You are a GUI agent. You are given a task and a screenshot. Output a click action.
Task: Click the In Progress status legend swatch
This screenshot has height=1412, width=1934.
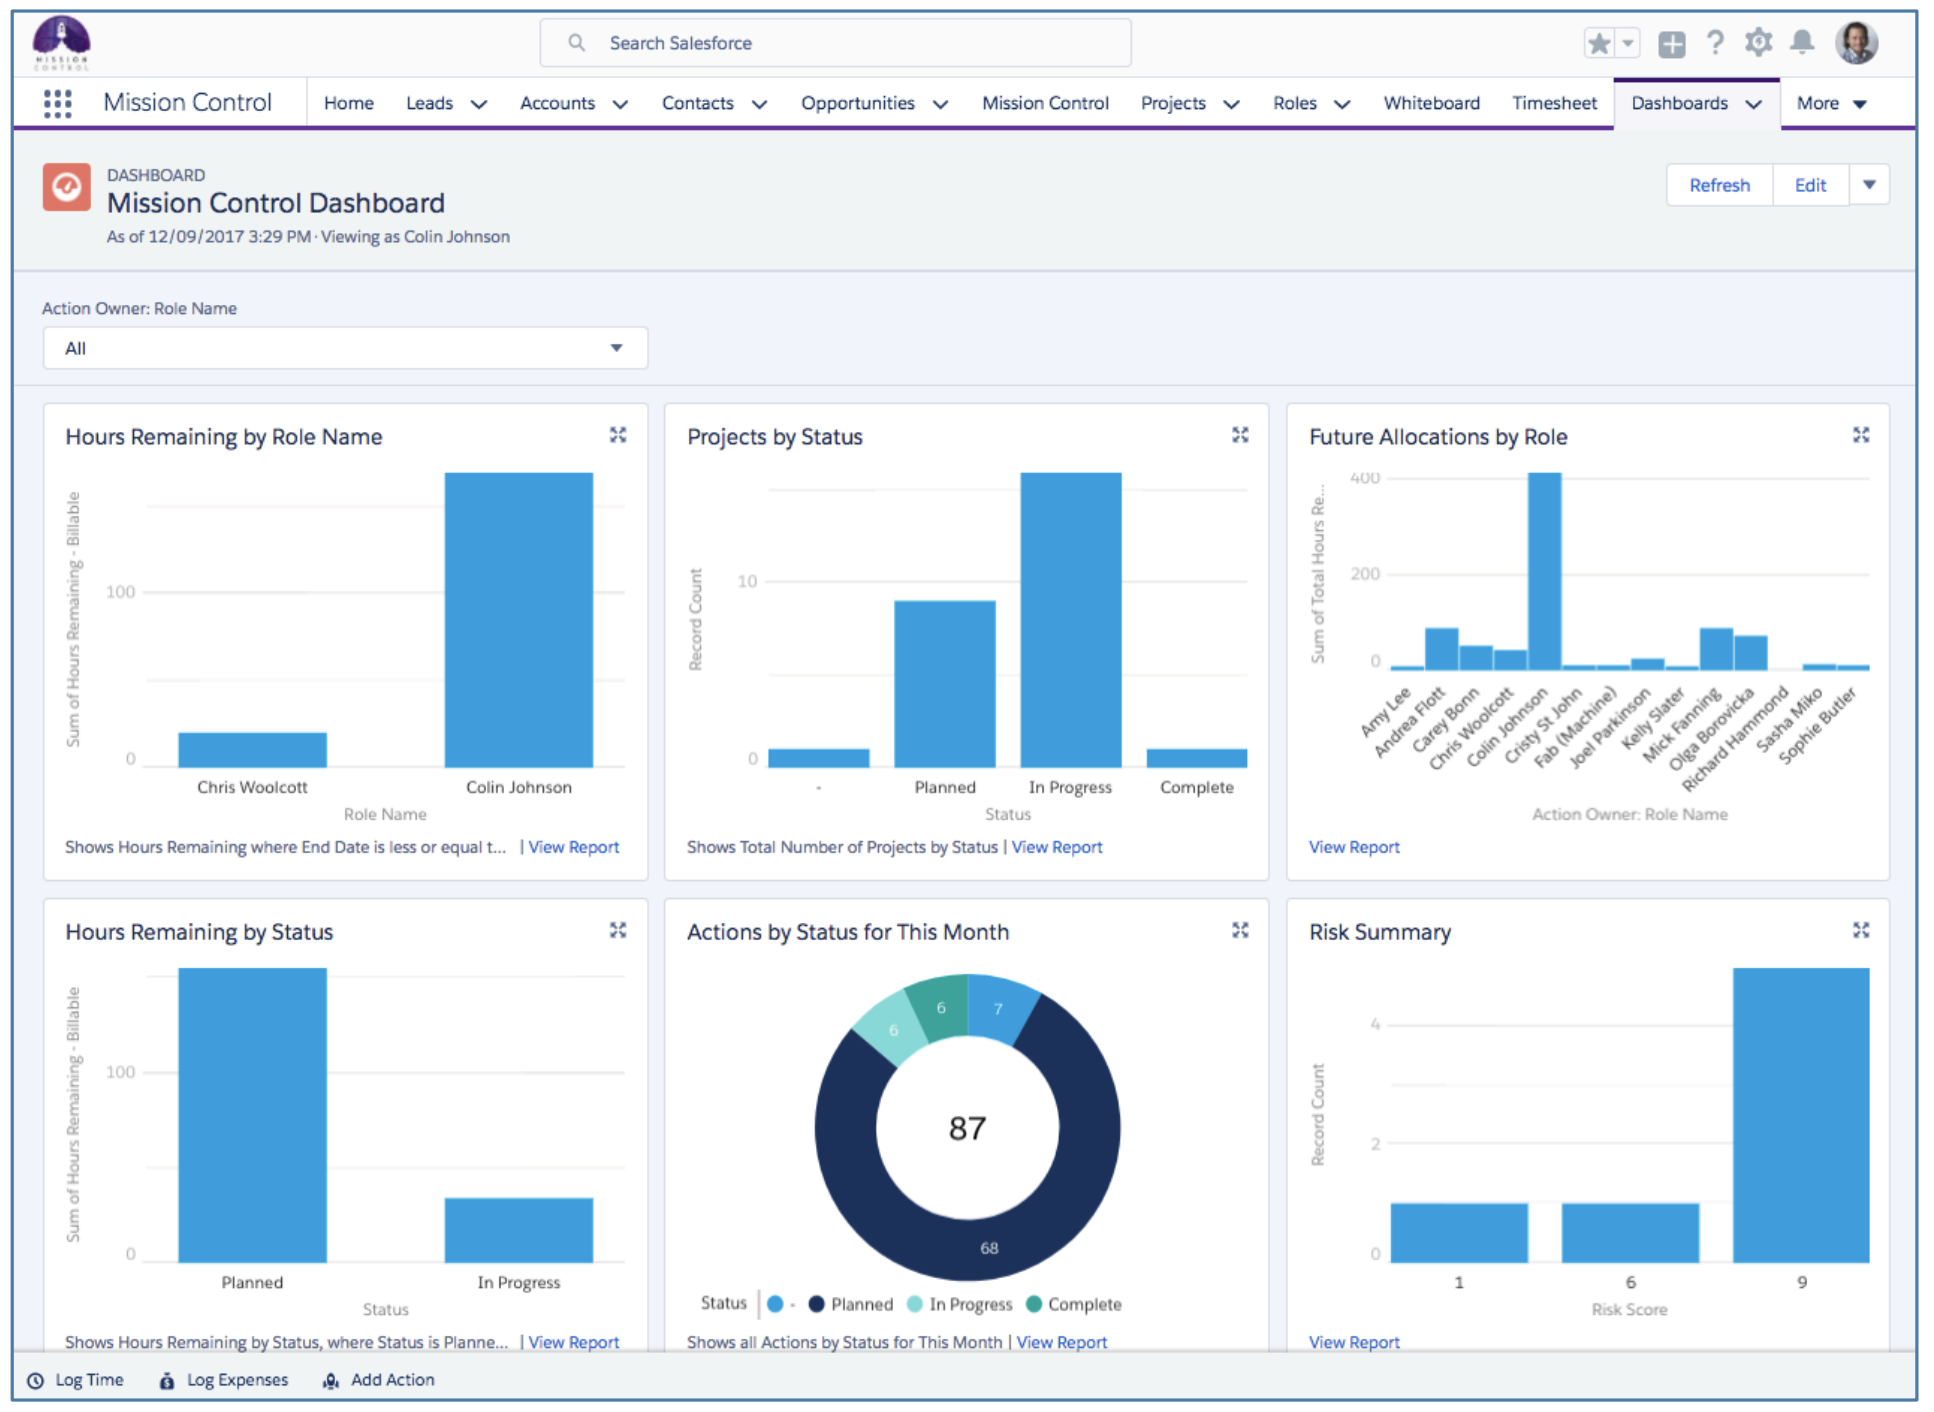click(x=914, y=1304)
